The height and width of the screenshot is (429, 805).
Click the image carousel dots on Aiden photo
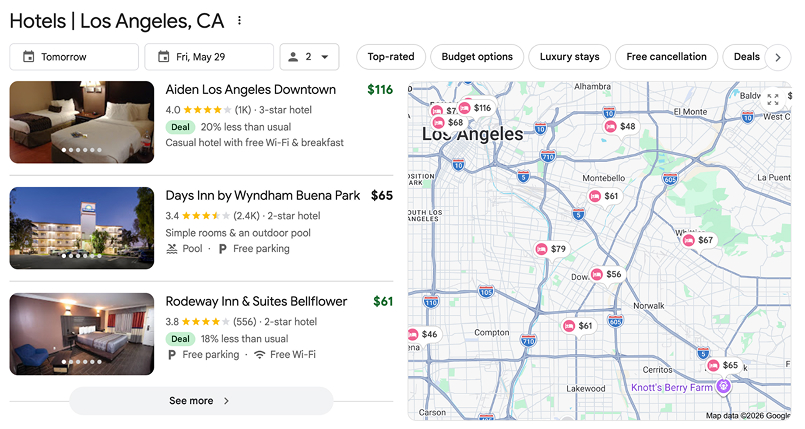[82, 150]
